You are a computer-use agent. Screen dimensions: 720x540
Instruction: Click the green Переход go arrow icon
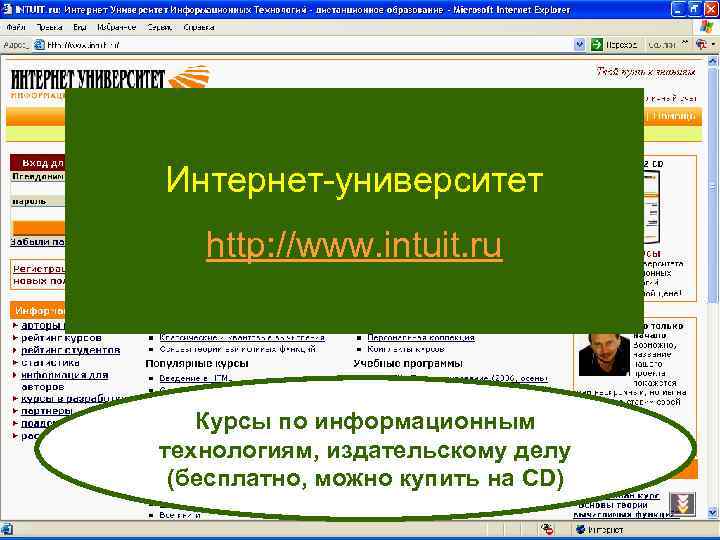tap(596, 45)
